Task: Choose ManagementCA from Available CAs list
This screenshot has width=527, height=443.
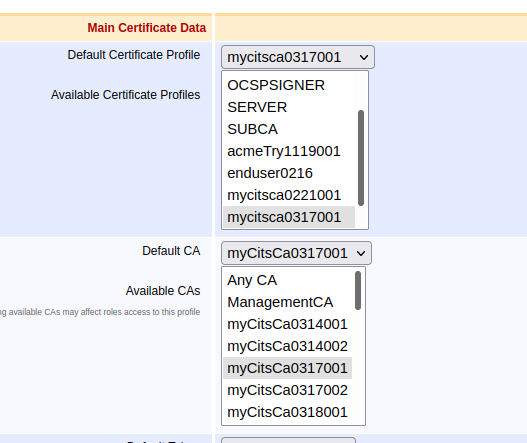Action: (x=288, y=303)
